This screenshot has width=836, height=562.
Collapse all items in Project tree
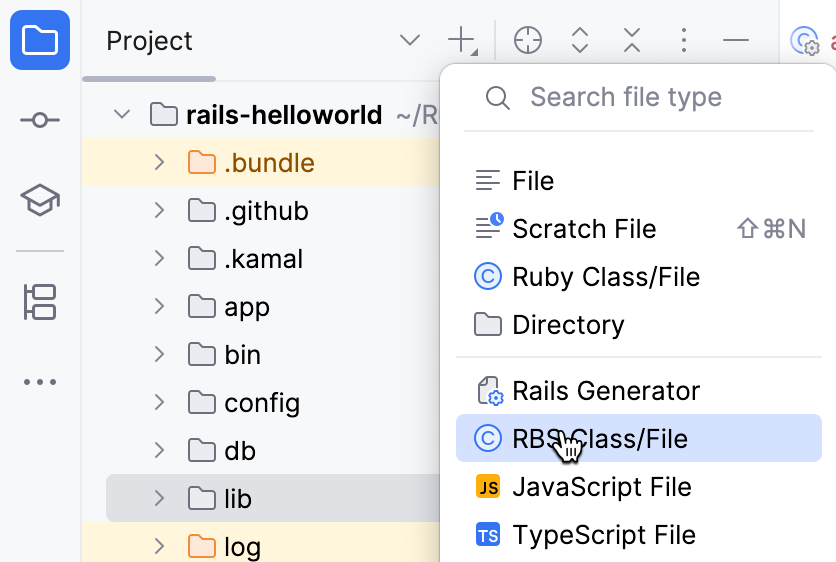pos(632,41)
